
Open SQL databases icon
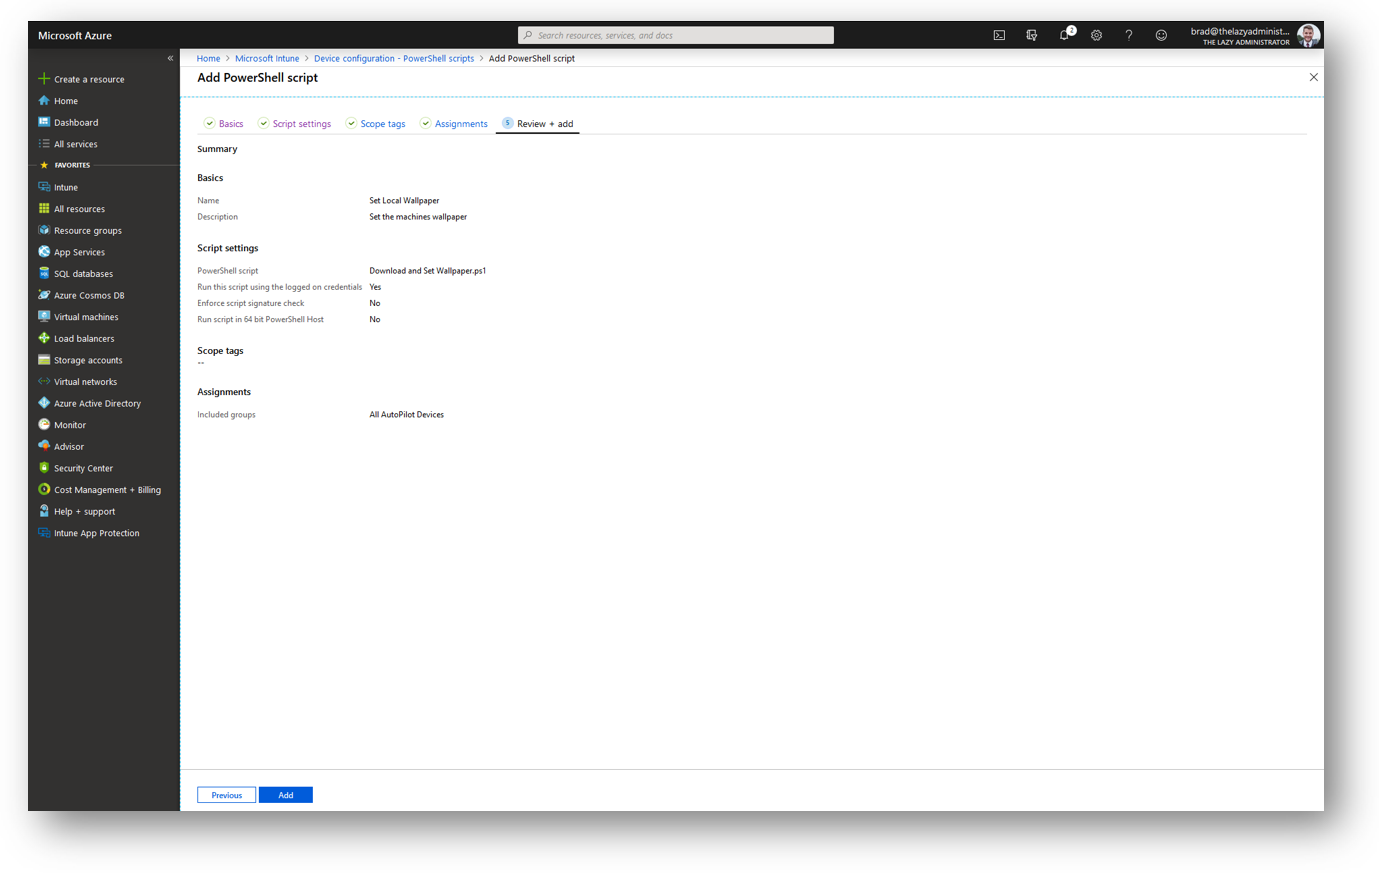pos(44,273)
